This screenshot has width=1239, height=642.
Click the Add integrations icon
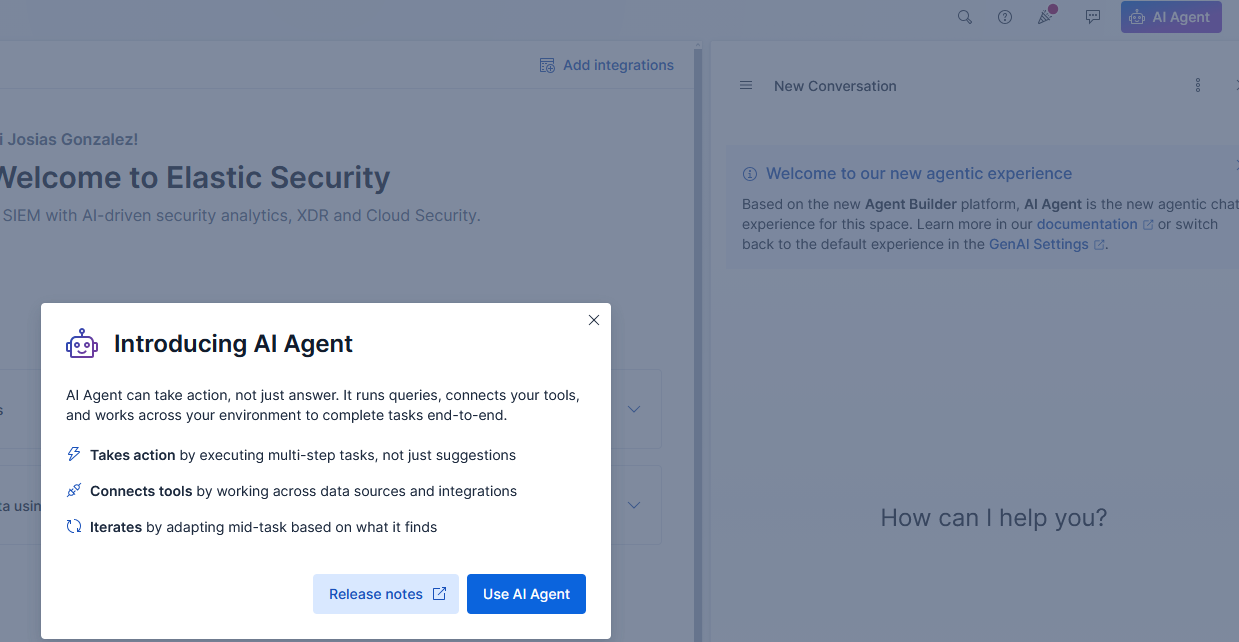tap(547, 65)
